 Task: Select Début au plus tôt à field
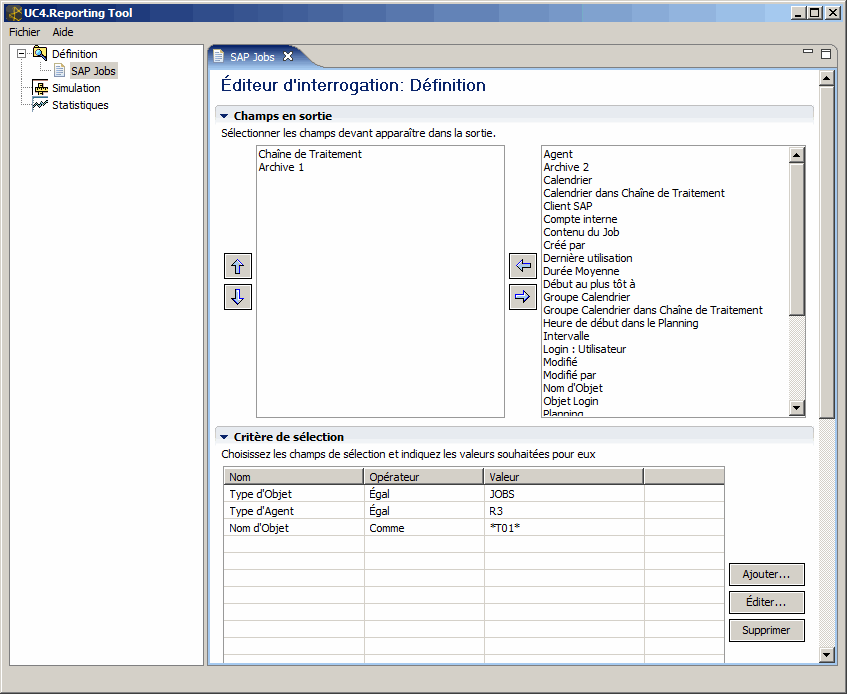coord(589,284)
